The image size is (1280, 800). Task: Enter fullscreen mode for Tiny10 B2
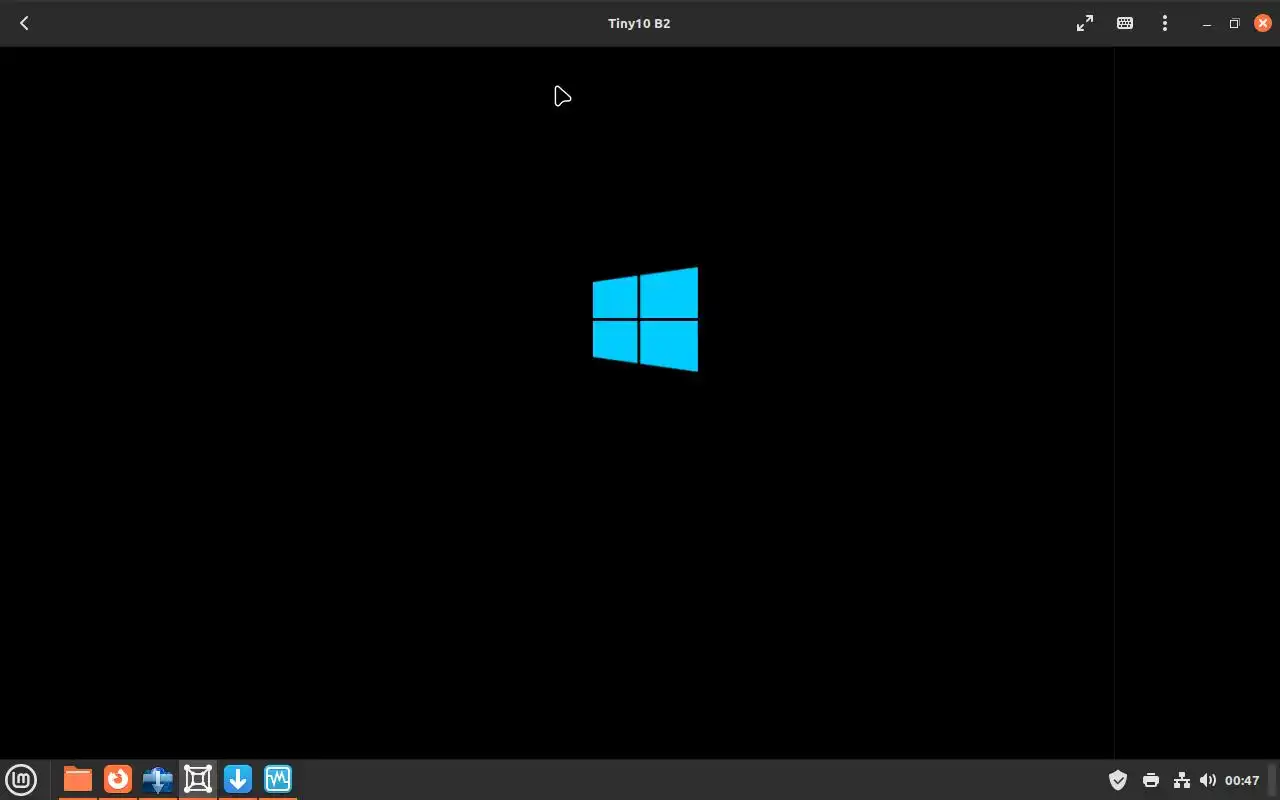point(1085,23)
